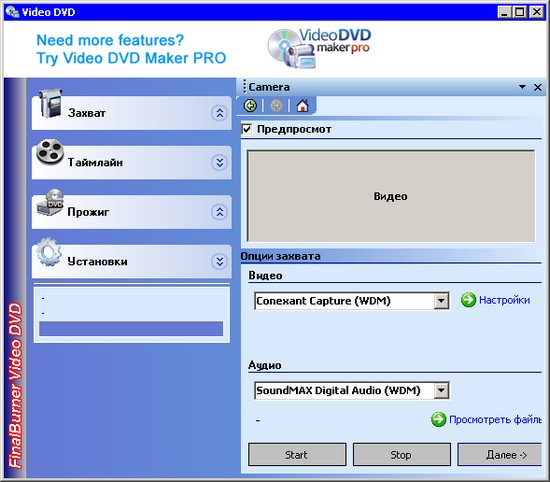The image size is (550, 482).
Task: Click the VideoDVD maker pro logo
Action: pyautogui.click(x=319, y=48)
